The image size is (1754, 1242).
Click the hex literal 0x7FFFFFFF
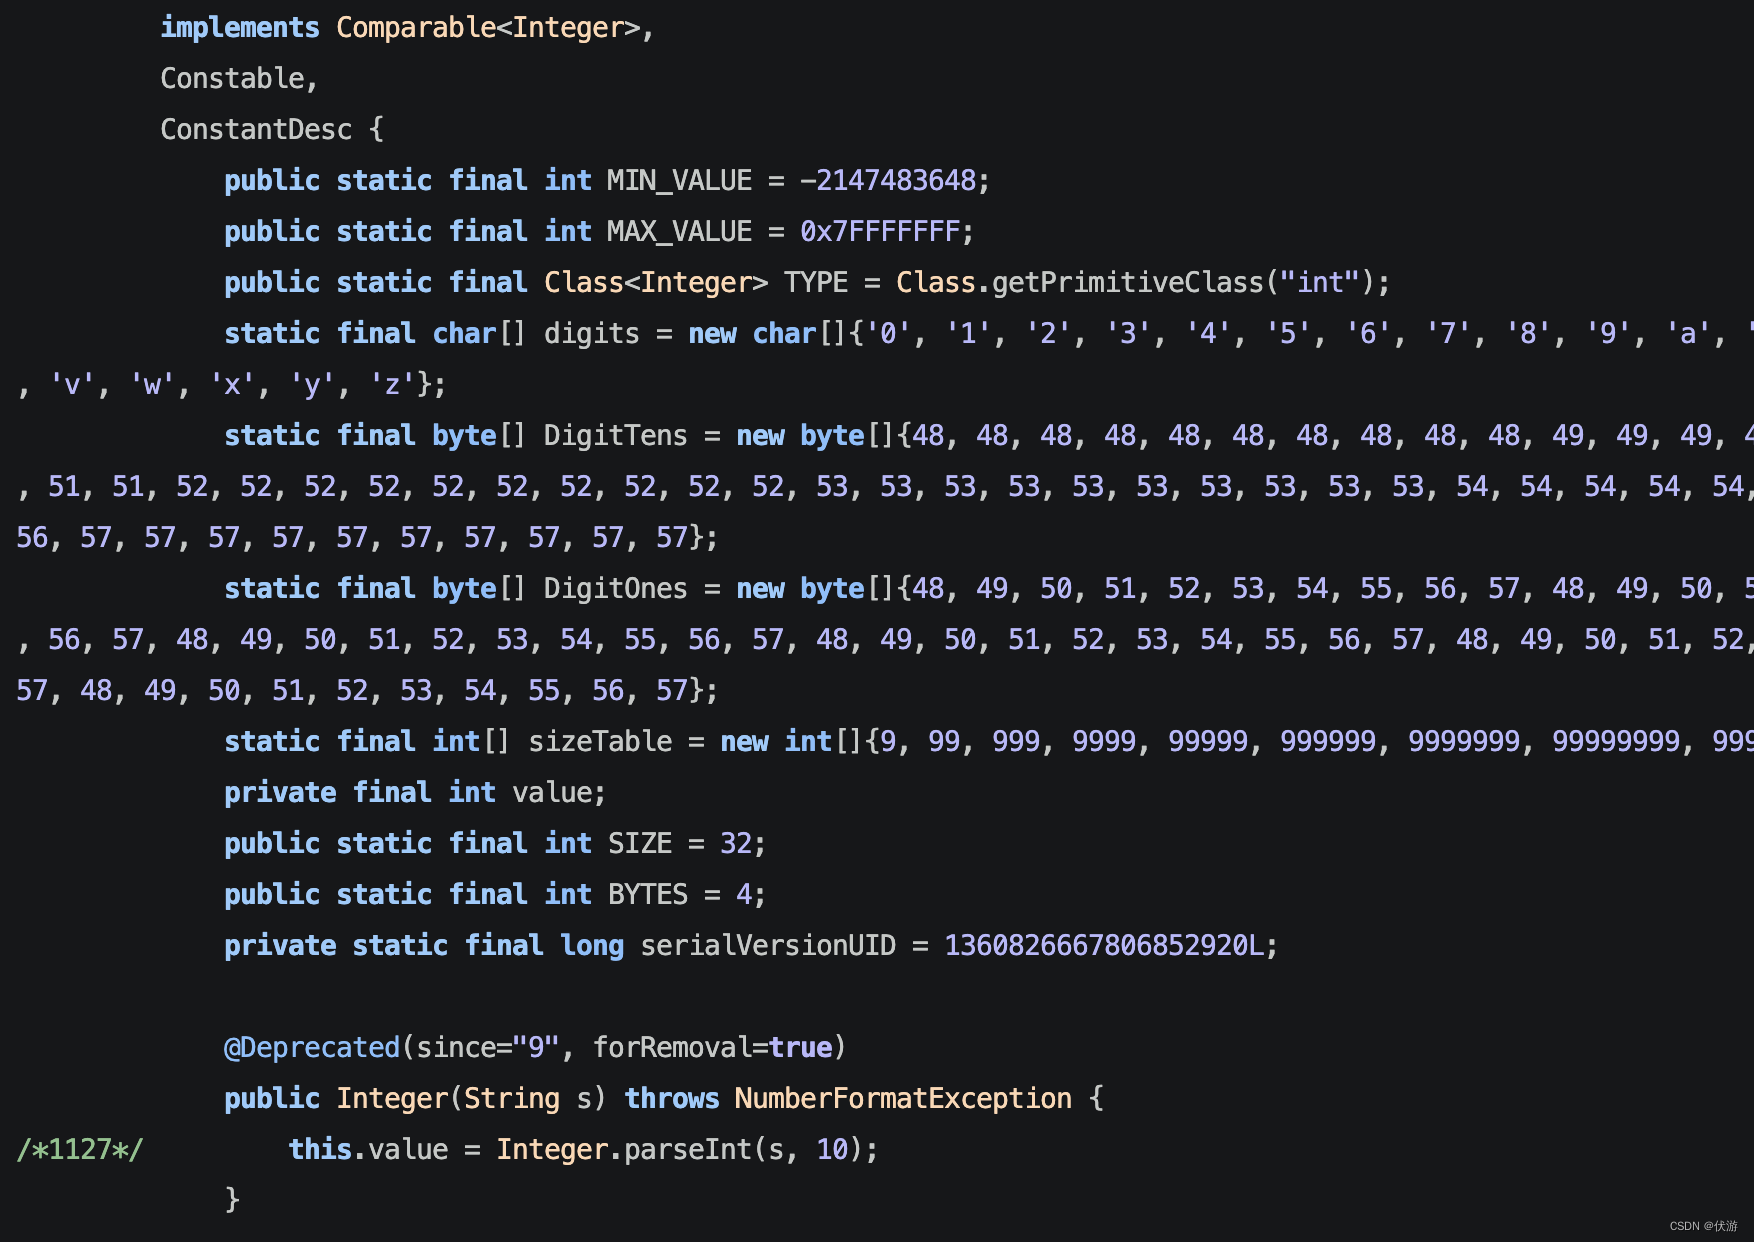coord(880,231)
